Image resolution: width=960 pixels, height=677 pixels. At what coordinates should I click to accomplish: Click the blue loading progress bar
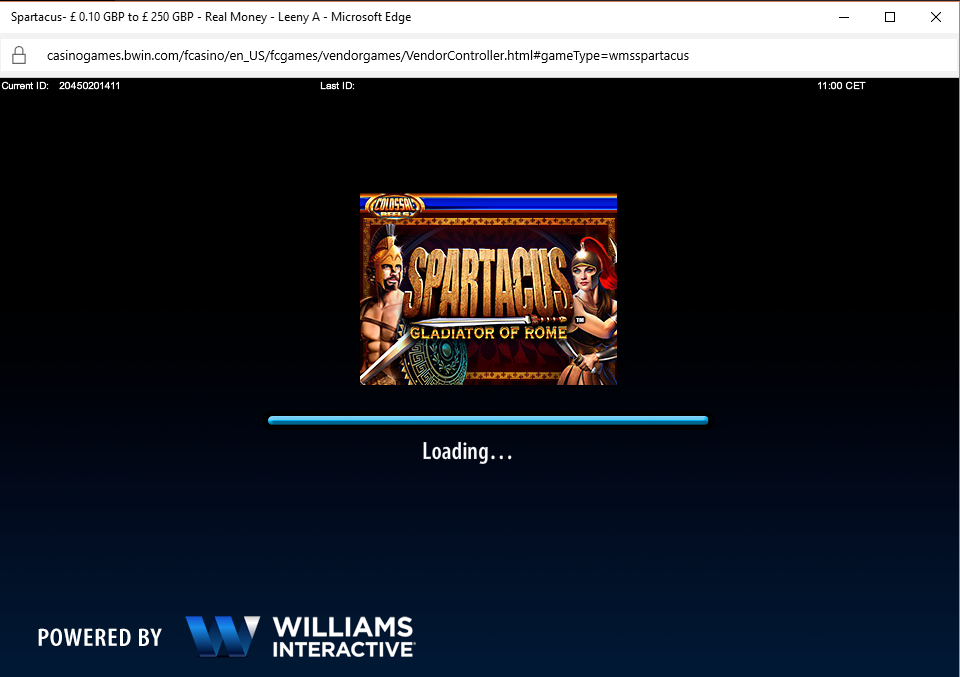(488, 420)
